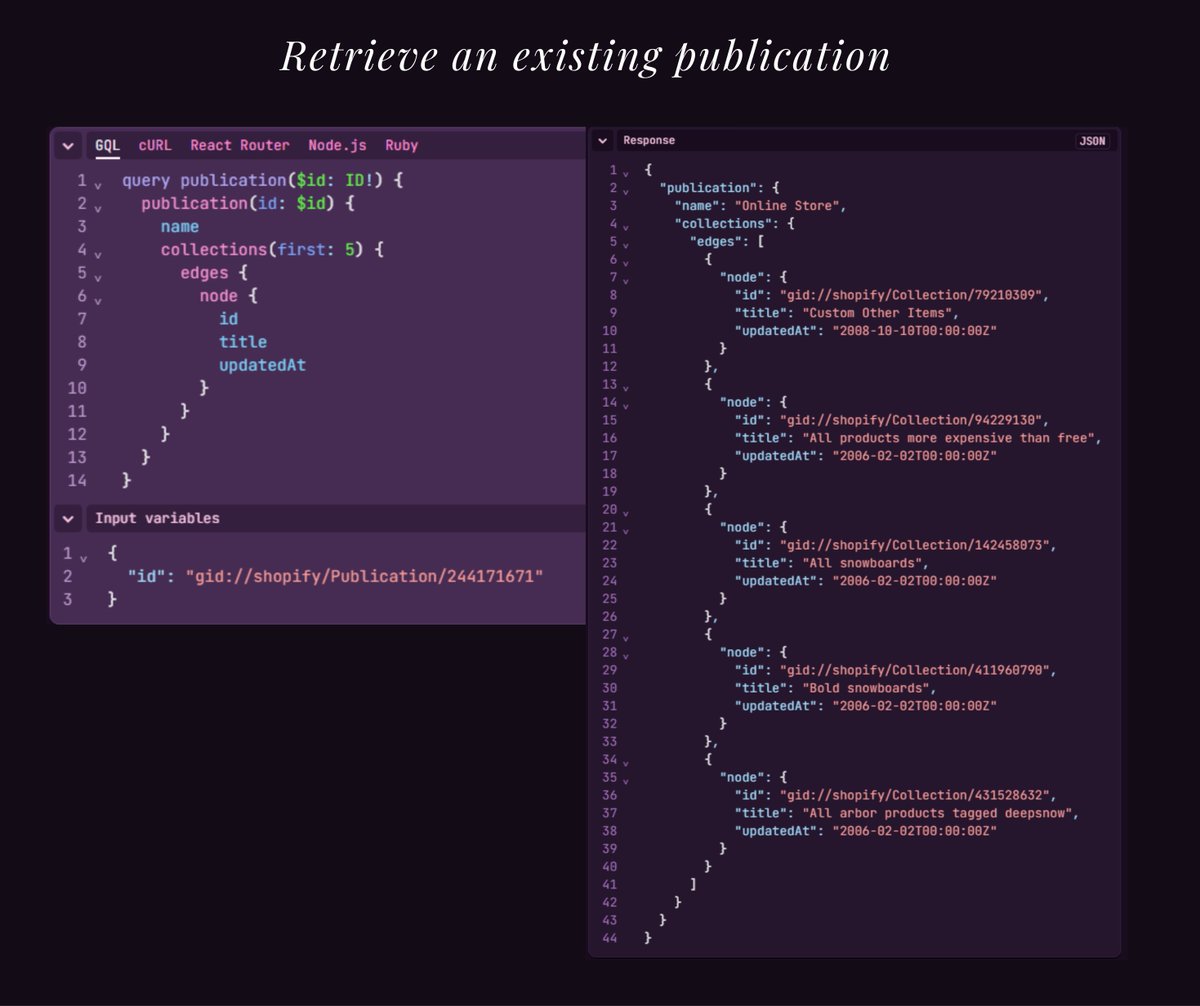The image size is (1200, 1006).
Task: Collapse the GQL code panel chevron
Action: (x=67, y=146)
